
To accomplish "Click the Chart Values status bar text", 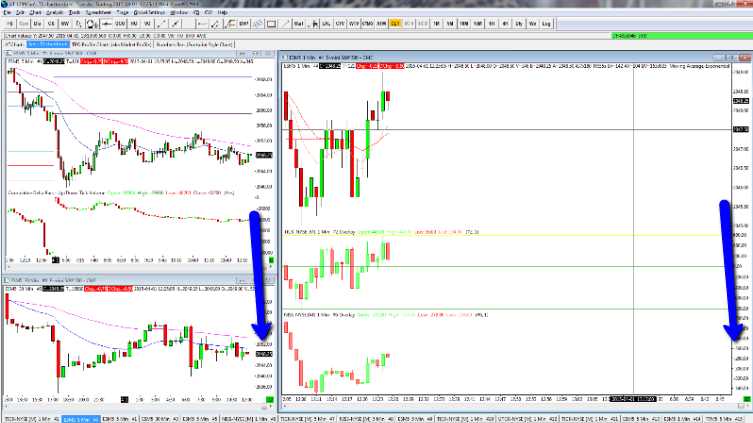I will point(106,36).
